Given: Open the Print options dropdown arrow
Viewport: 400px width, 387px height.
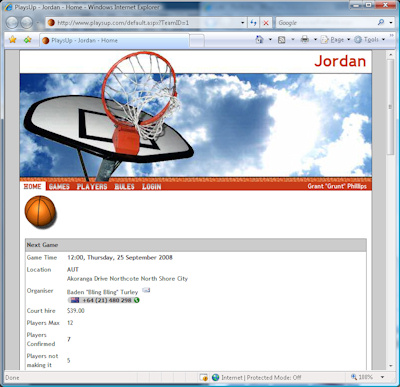Looking at the screenshot, I should tap(315, 40).
